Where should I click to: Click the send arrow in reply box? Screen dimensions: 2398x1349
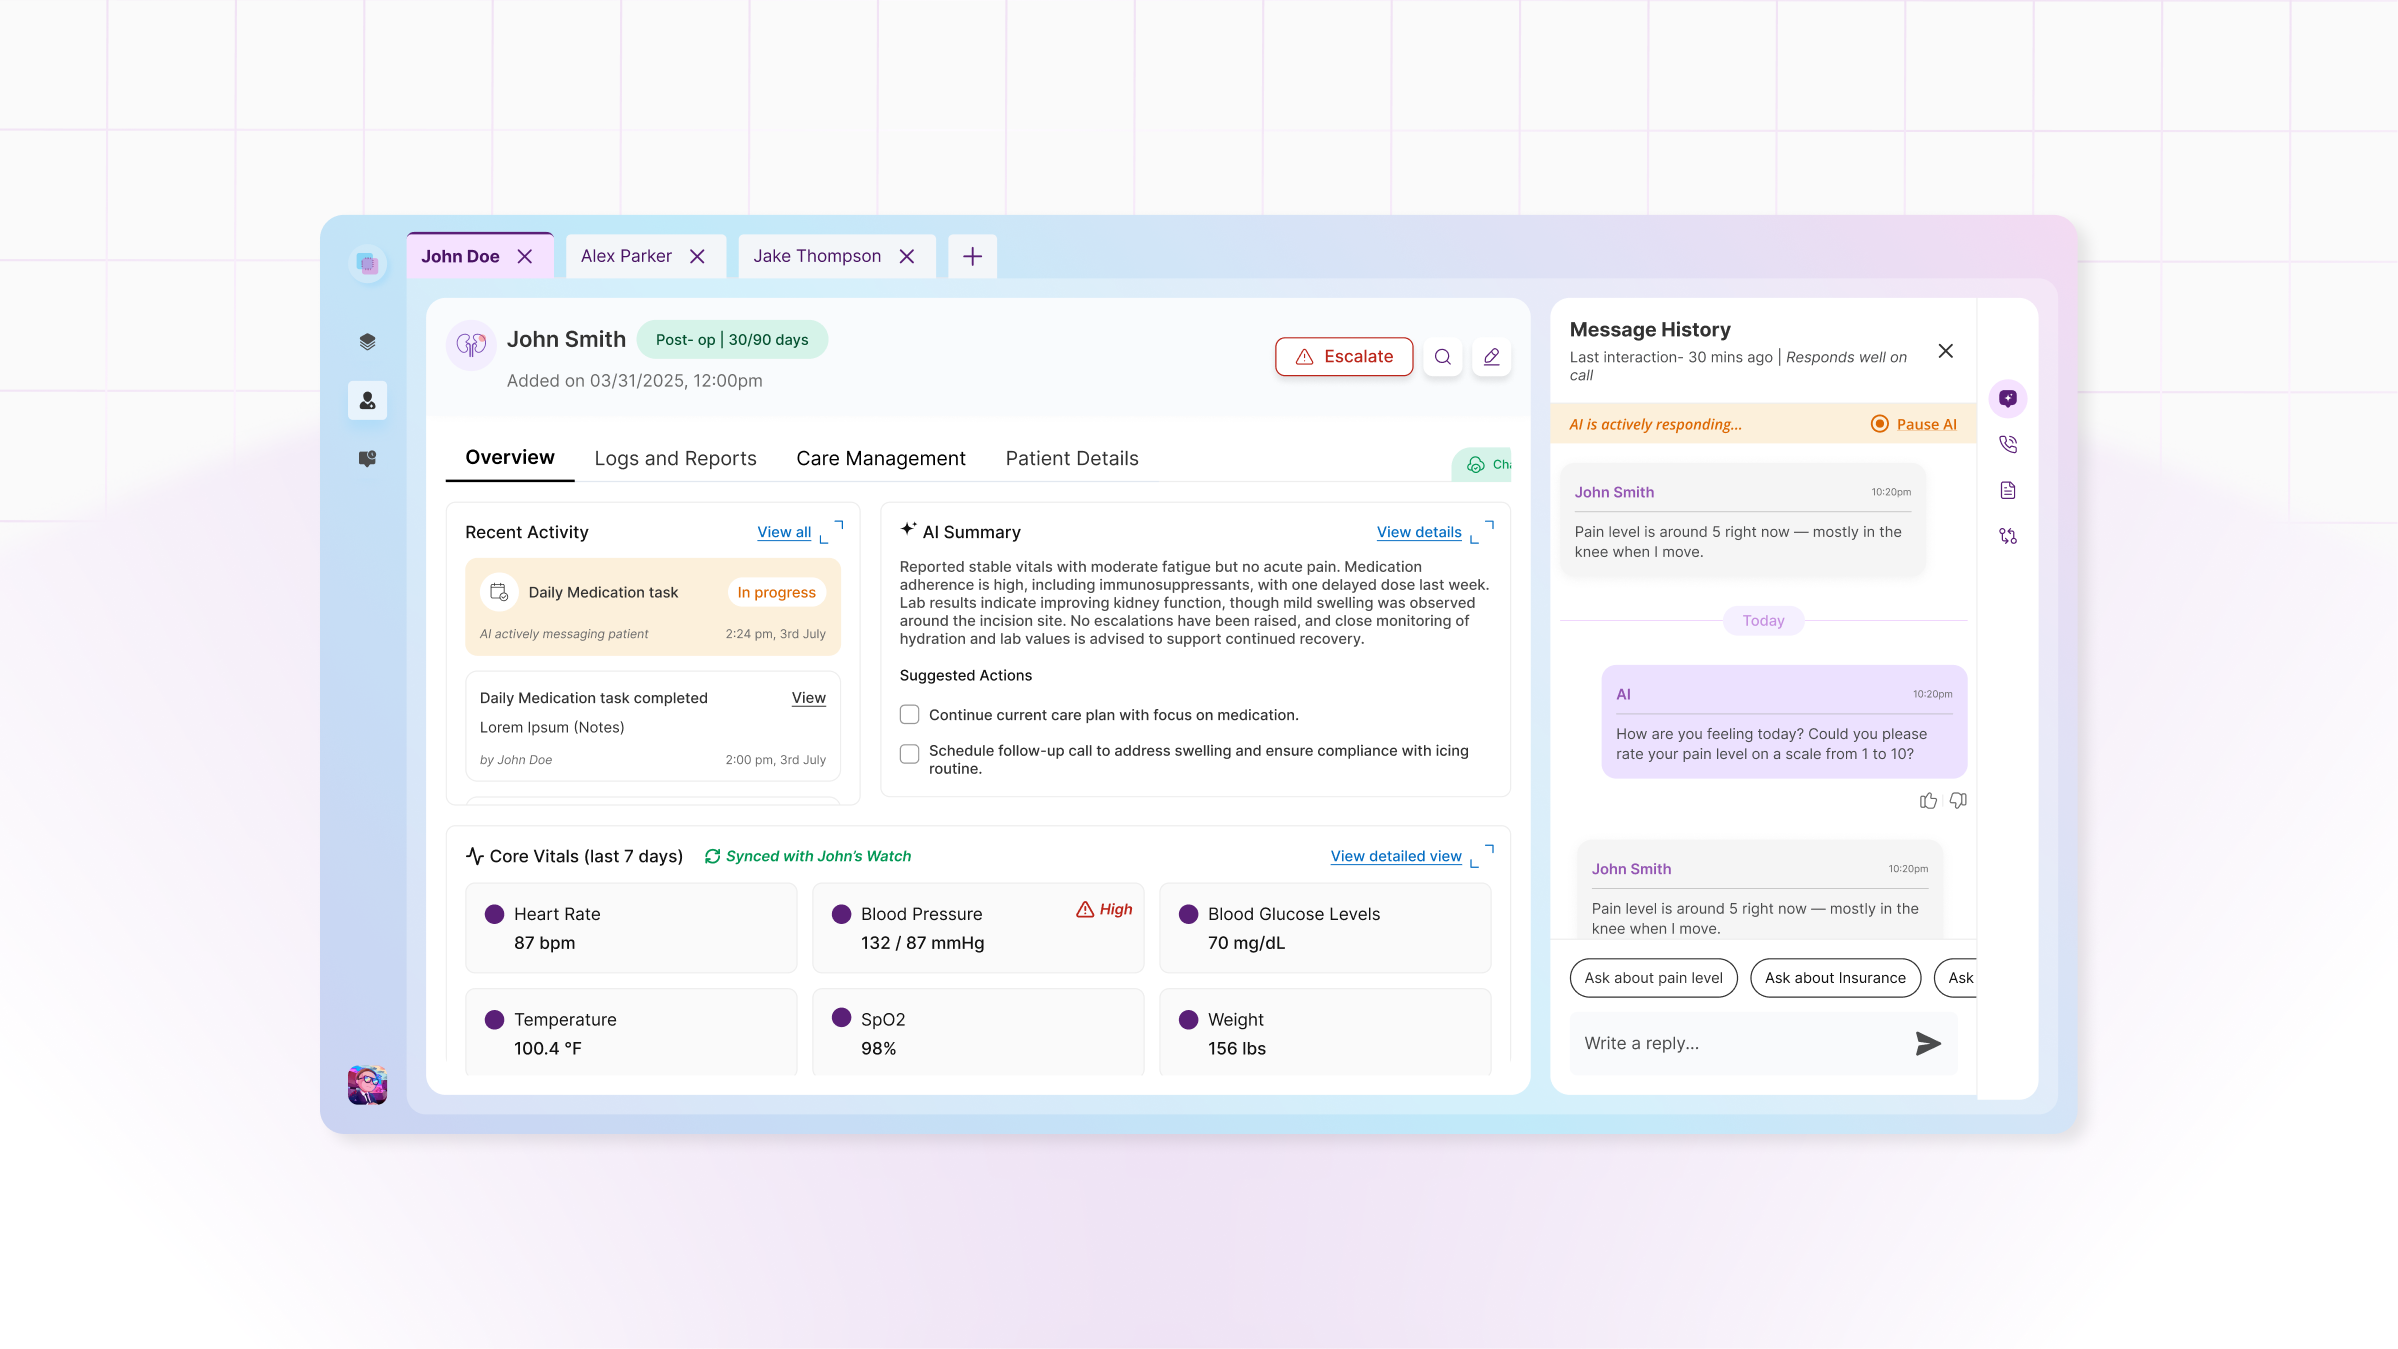(x=1927, y=1043)
